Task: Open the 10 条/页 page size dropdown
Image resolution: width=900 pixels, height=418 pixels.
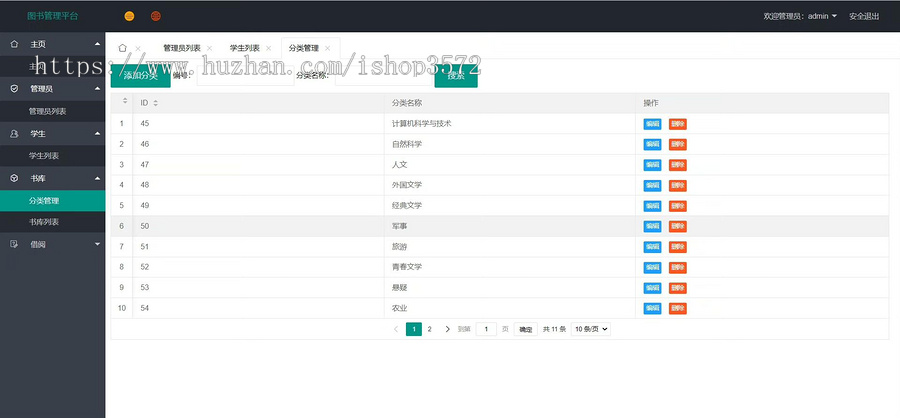Action: pos(591,329)
